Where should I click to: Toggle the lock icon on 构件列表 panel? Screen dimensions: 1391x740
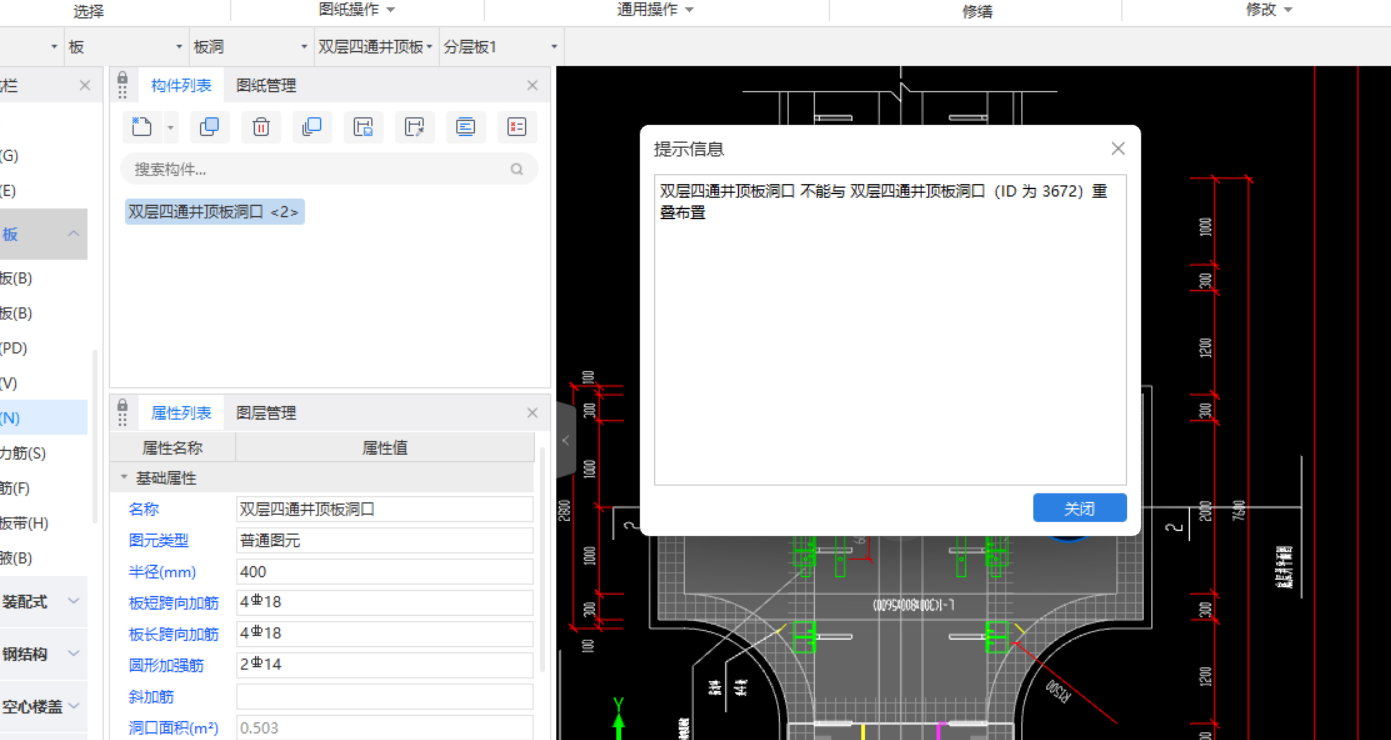coord(122,85)
